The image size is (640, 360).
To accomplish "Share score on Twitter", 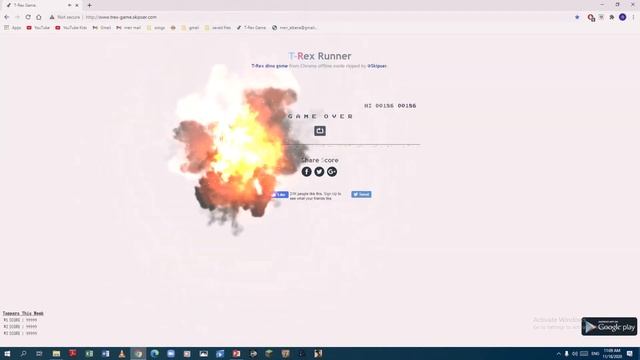I will tap(319, 172).
